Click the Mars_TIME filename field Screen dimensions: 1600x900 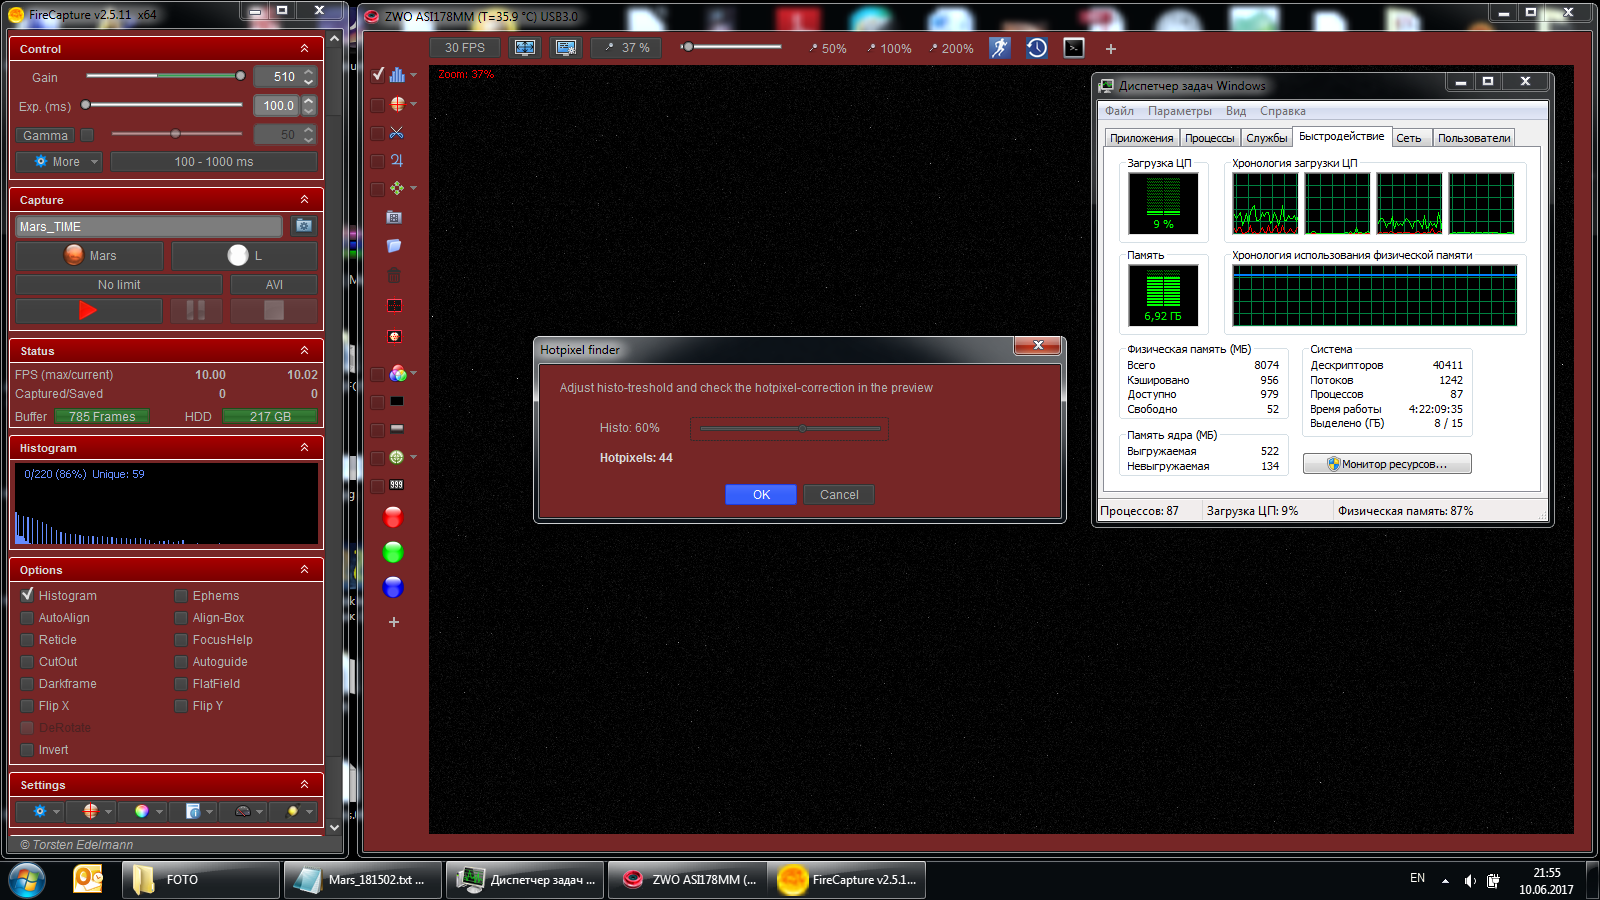pos(150,227)
